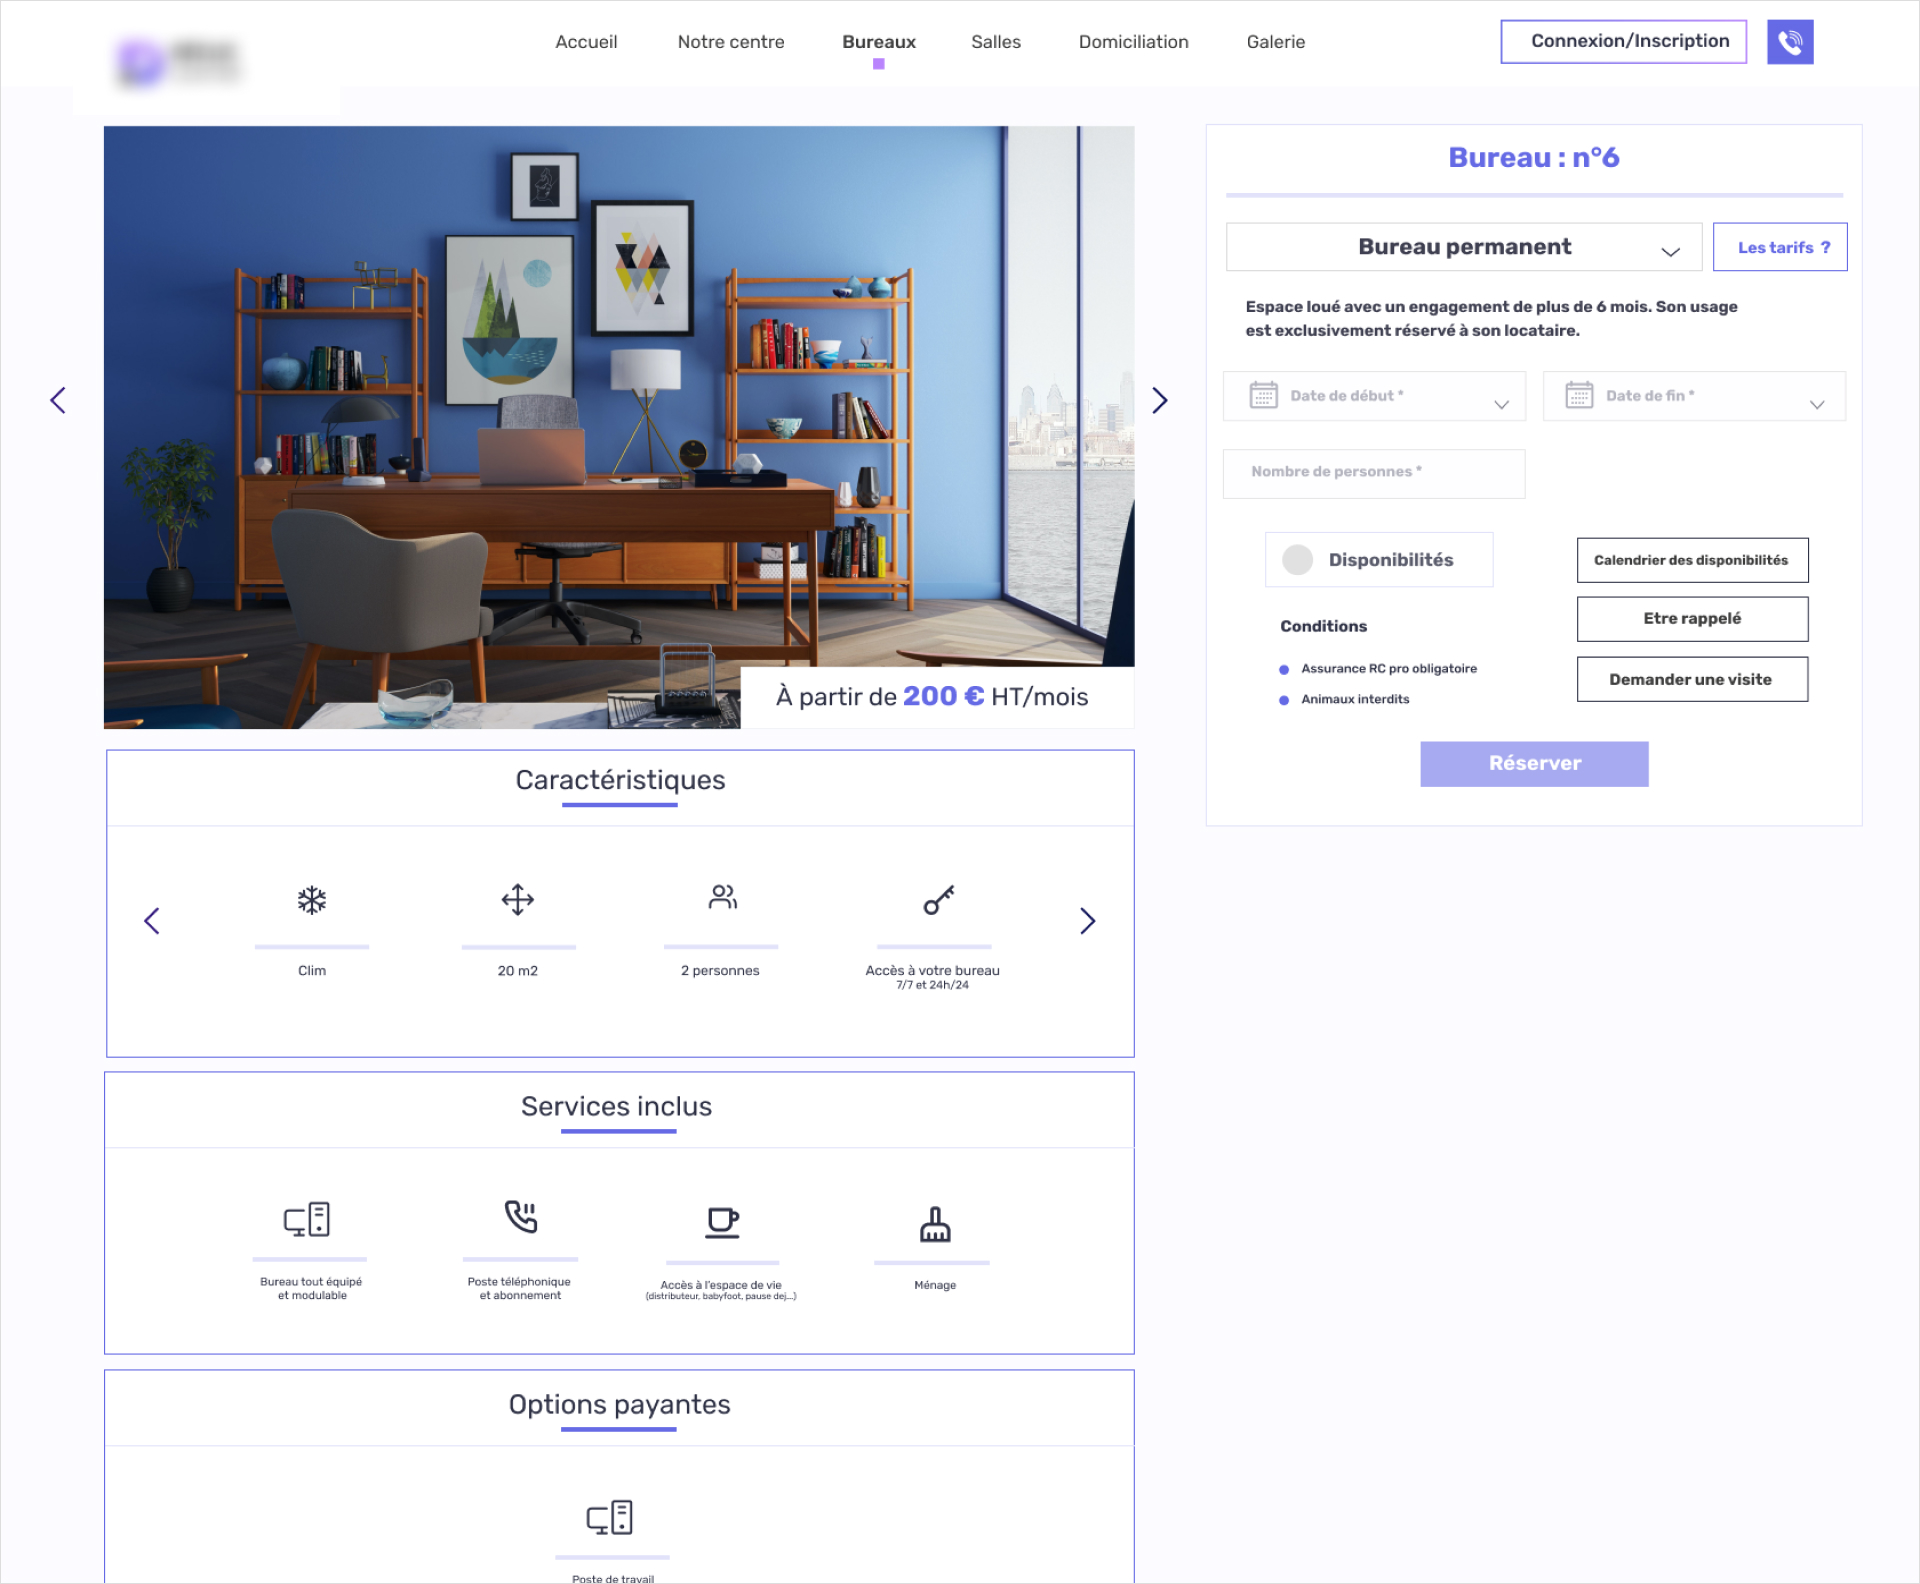
Task: Open the Accueil menu item
Action: point(586,42)
